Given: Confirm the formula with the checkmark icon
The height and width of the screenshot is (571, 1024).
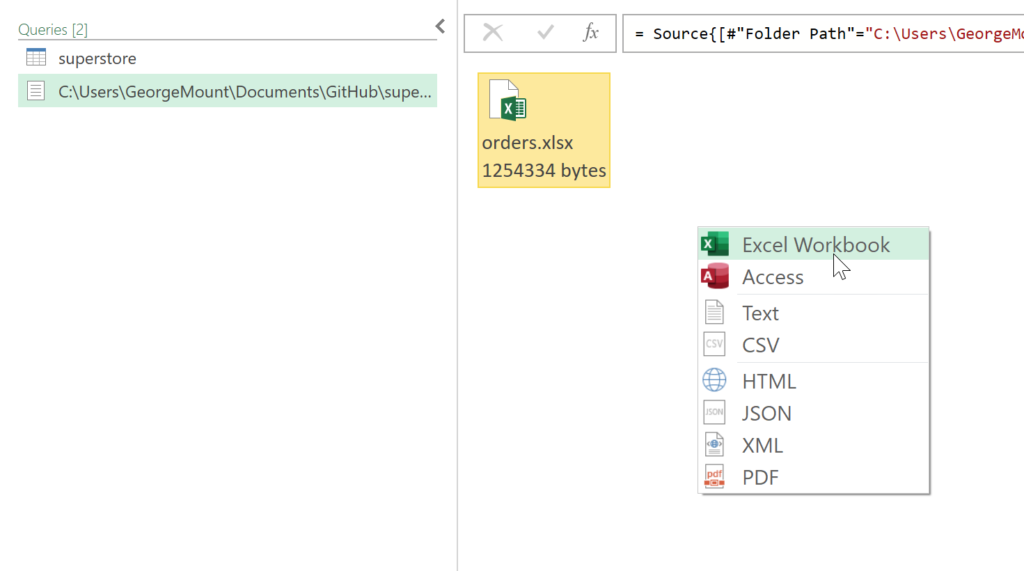Looking at the screenshot, I should point(545,33).
